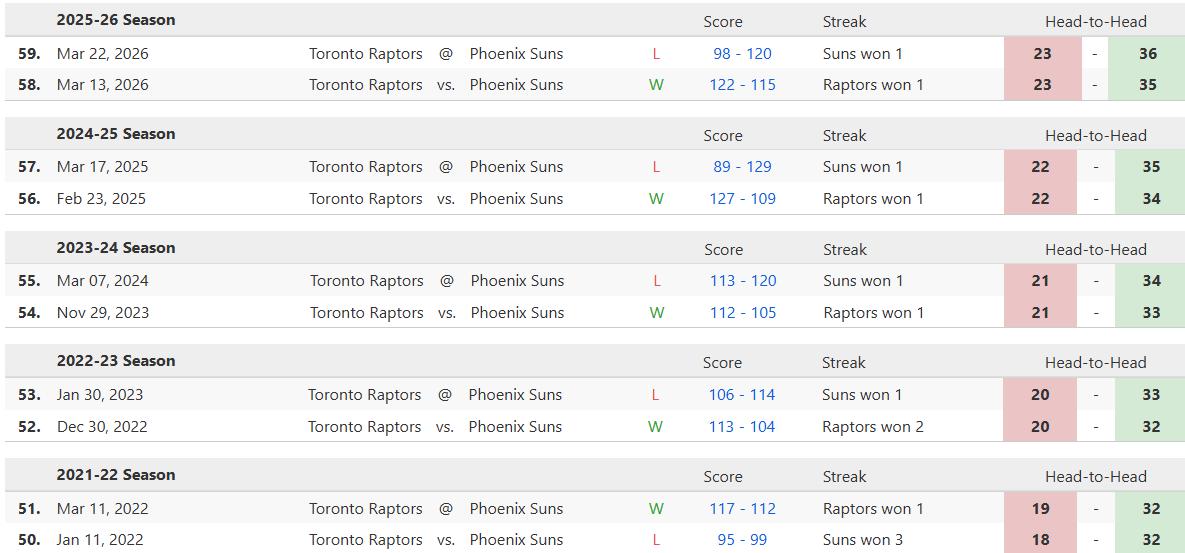The image size is (1185, 553).
Task: Click the Mar 22, 2026 game date
Action: click(102, 54)
